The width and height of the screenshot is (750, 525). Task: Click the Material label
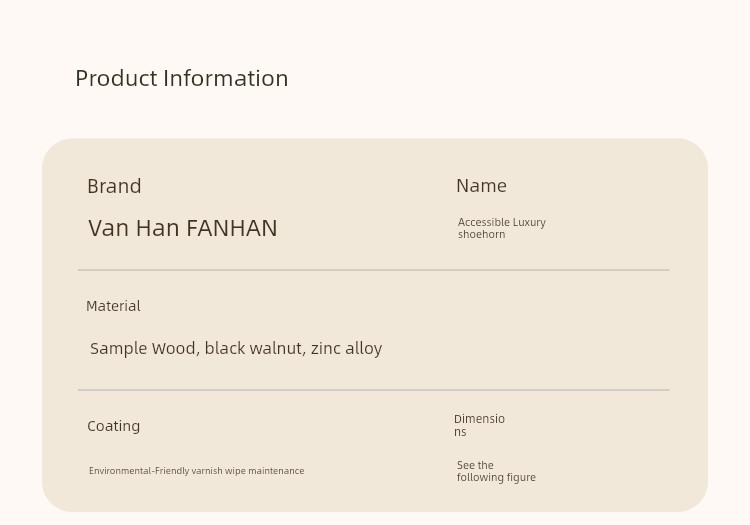coord(113,306)
